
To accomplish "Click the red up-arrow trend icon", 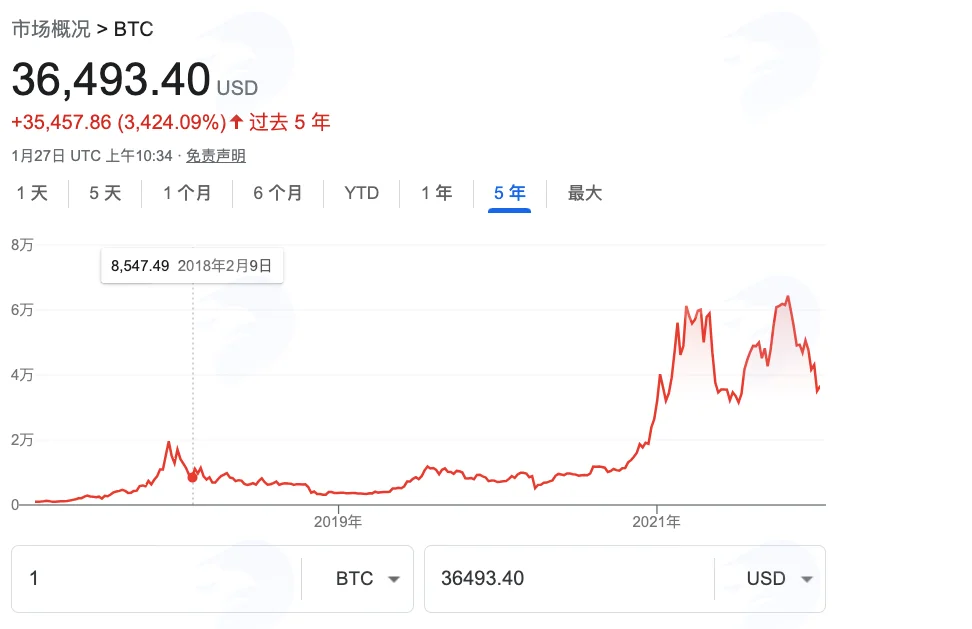I will click(236, 121).
